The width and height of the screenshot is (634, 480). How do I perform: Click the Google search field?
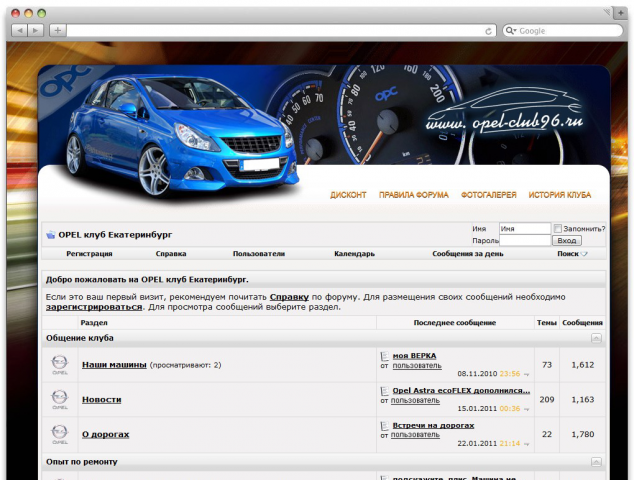(562, 31)
